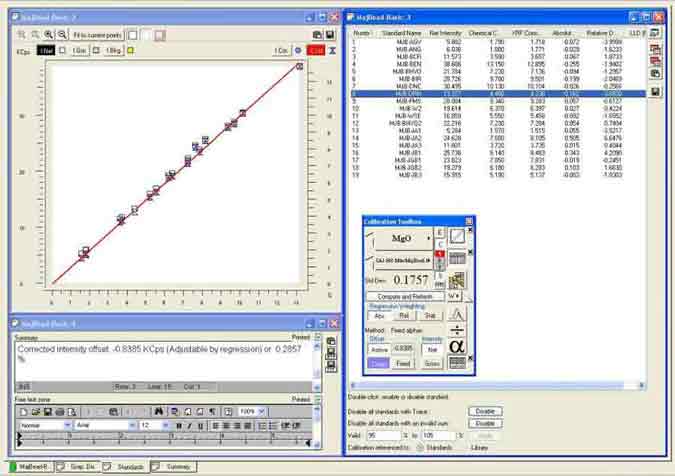675x476 pixels.
Task: Click the regression line graph icon
Action: [x=456, y=236]
